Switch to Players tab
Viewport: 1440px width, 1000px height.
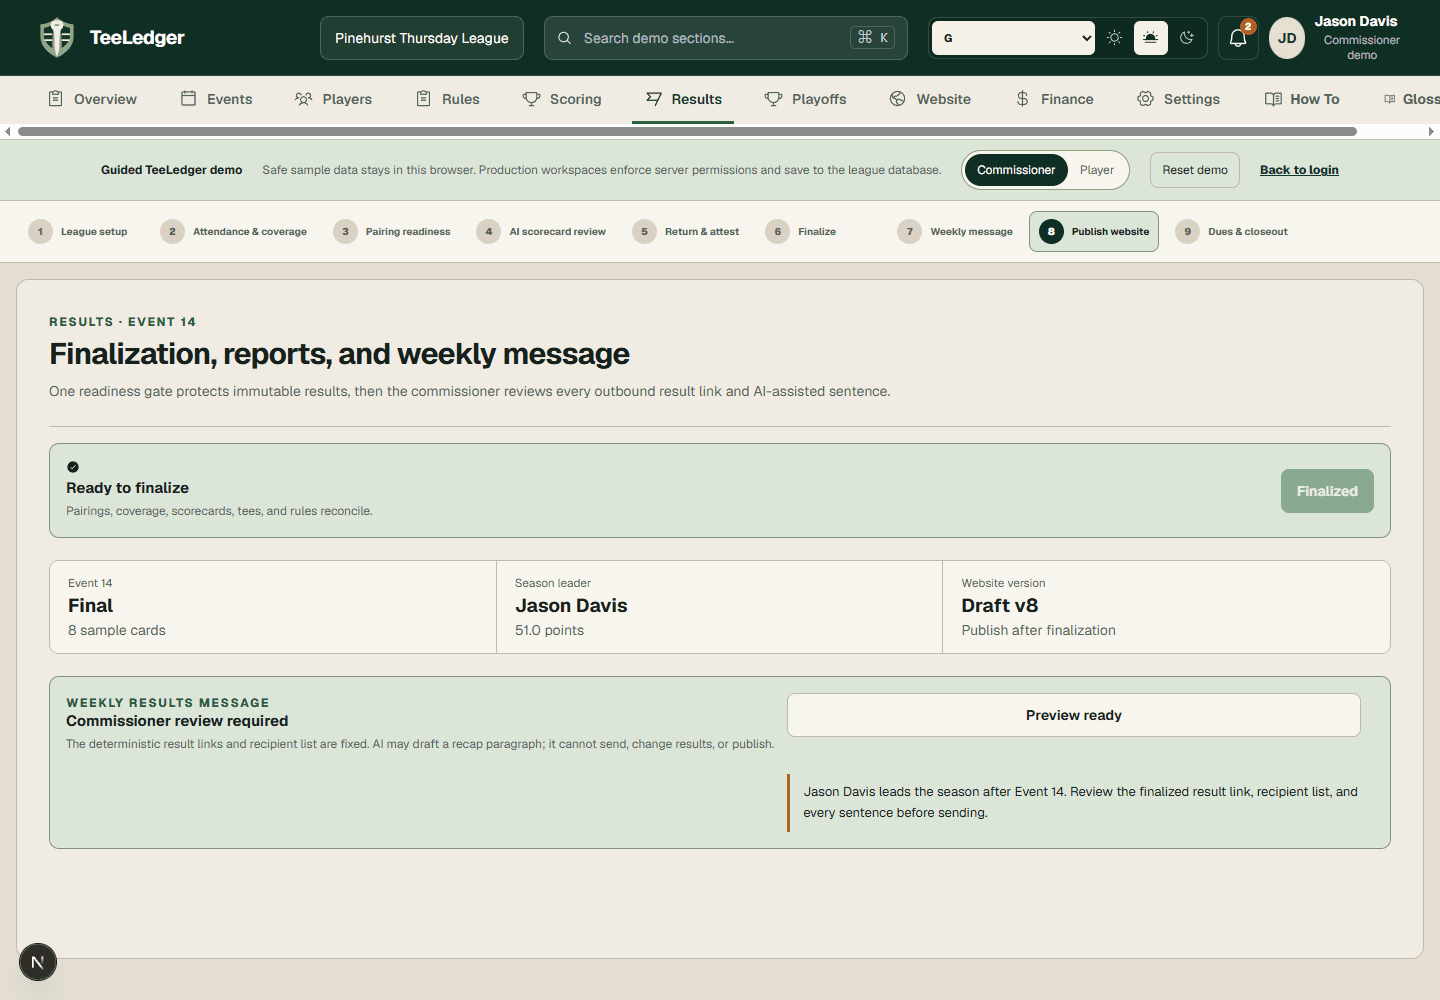click(333, 99)
